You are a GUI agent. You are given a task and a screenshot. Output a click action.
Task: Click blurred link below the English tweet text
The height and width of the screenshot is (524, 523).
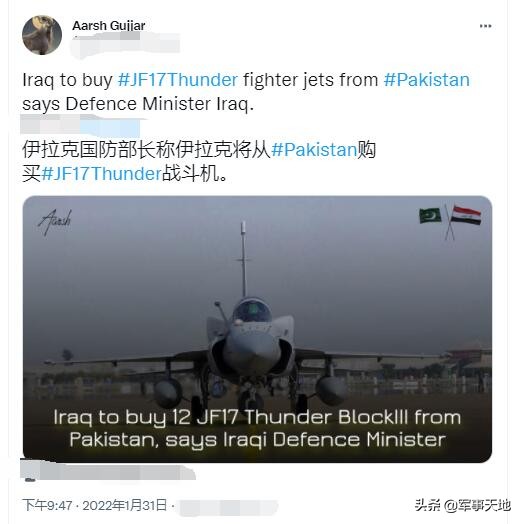pos(80,125)
